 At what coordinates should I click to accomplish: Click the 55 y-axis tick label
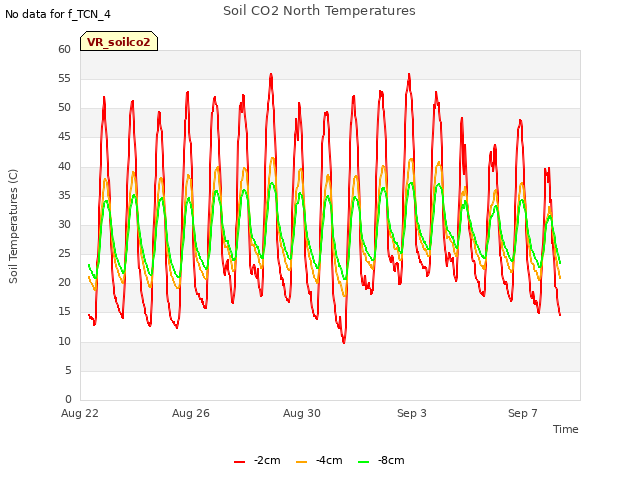64,78
